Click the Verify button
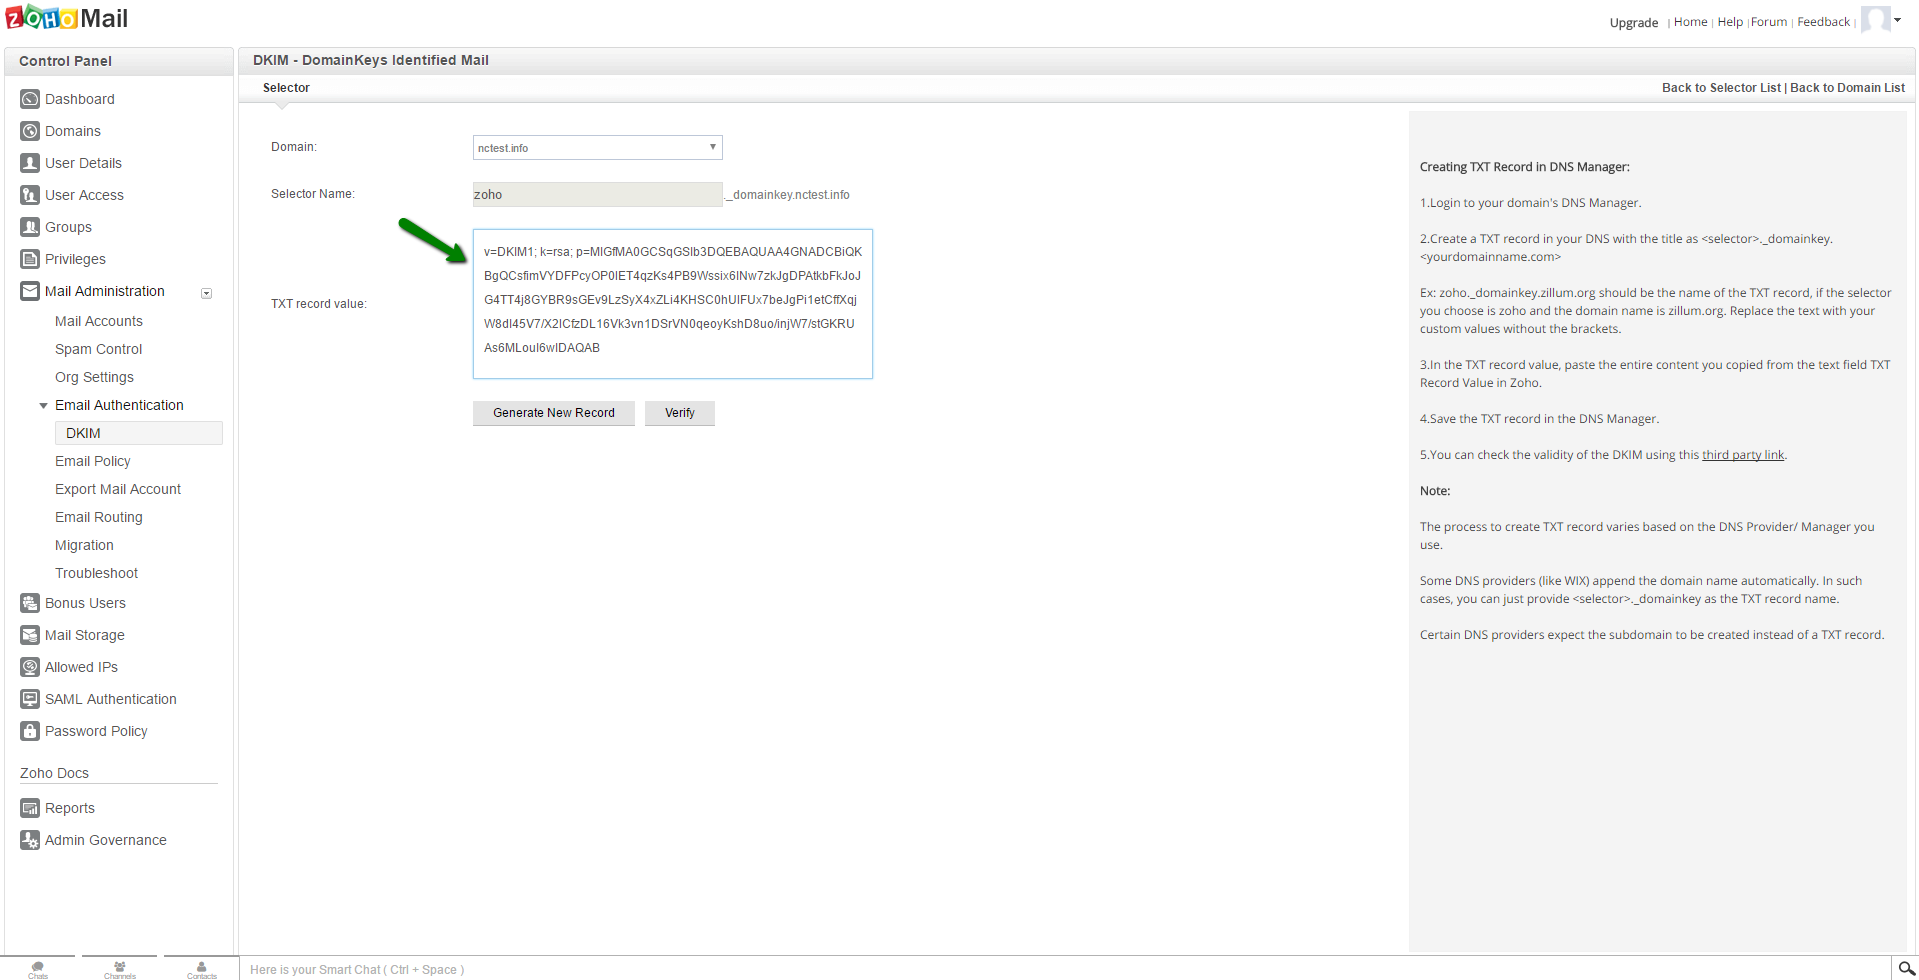 [680, 413]
